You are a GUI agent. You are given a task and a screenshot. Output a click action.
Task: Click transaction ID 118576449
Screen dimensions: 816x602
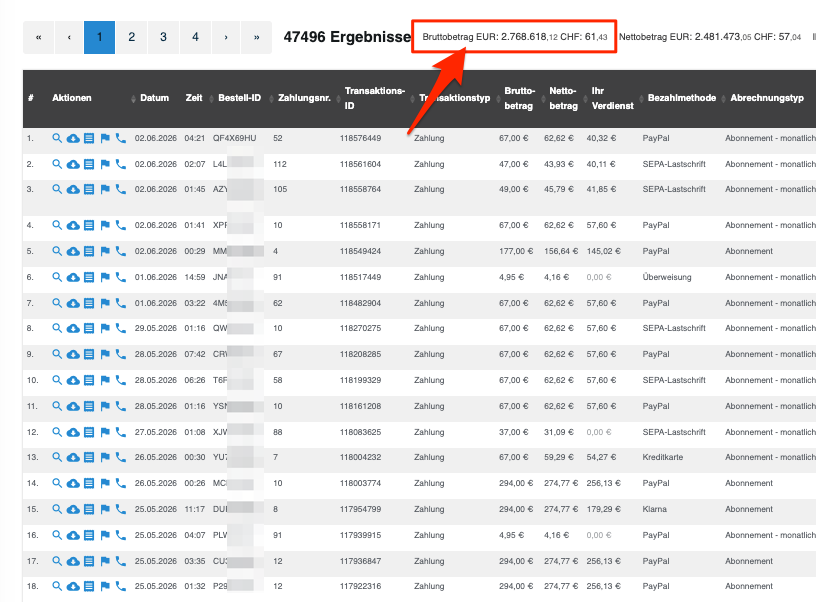coord(360,138)
